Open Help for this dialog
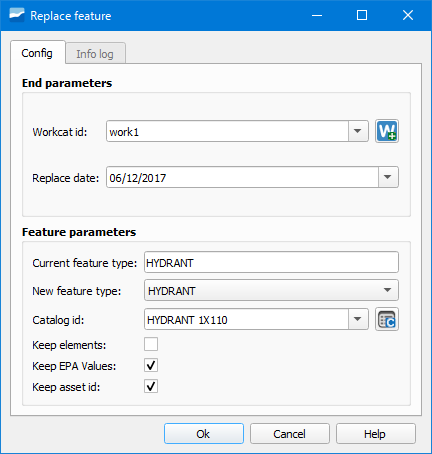Image resolution: width=432 pixels, height=454 pixels. [376, 434]
